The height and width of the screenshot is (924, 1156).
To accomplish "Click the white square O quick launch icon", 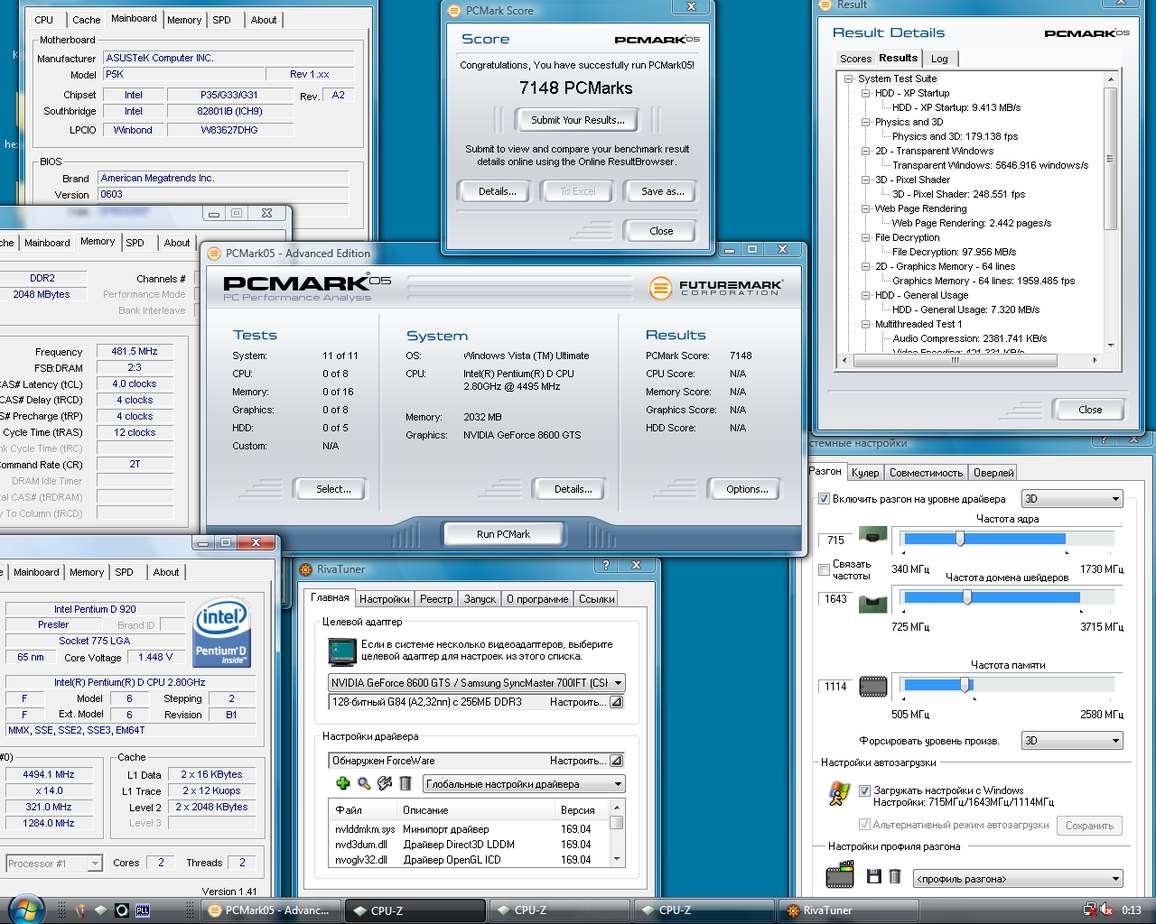I will pos(122,911).
